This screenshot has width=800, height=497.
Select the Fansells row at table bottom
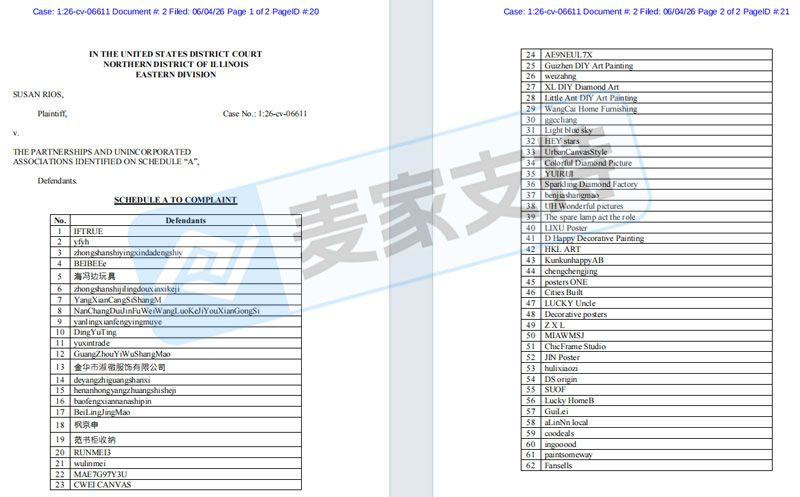[x=646, y=465]
